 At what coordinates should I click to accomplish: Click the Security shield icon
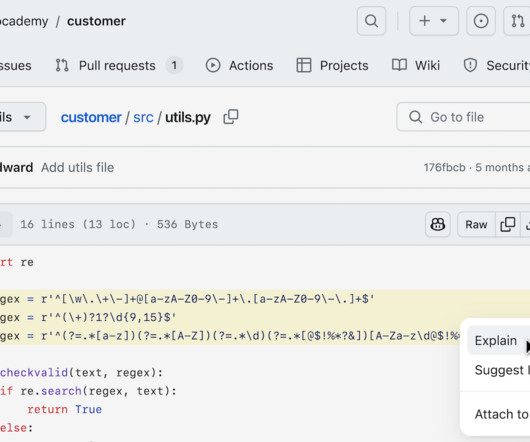tap(470, 65)
